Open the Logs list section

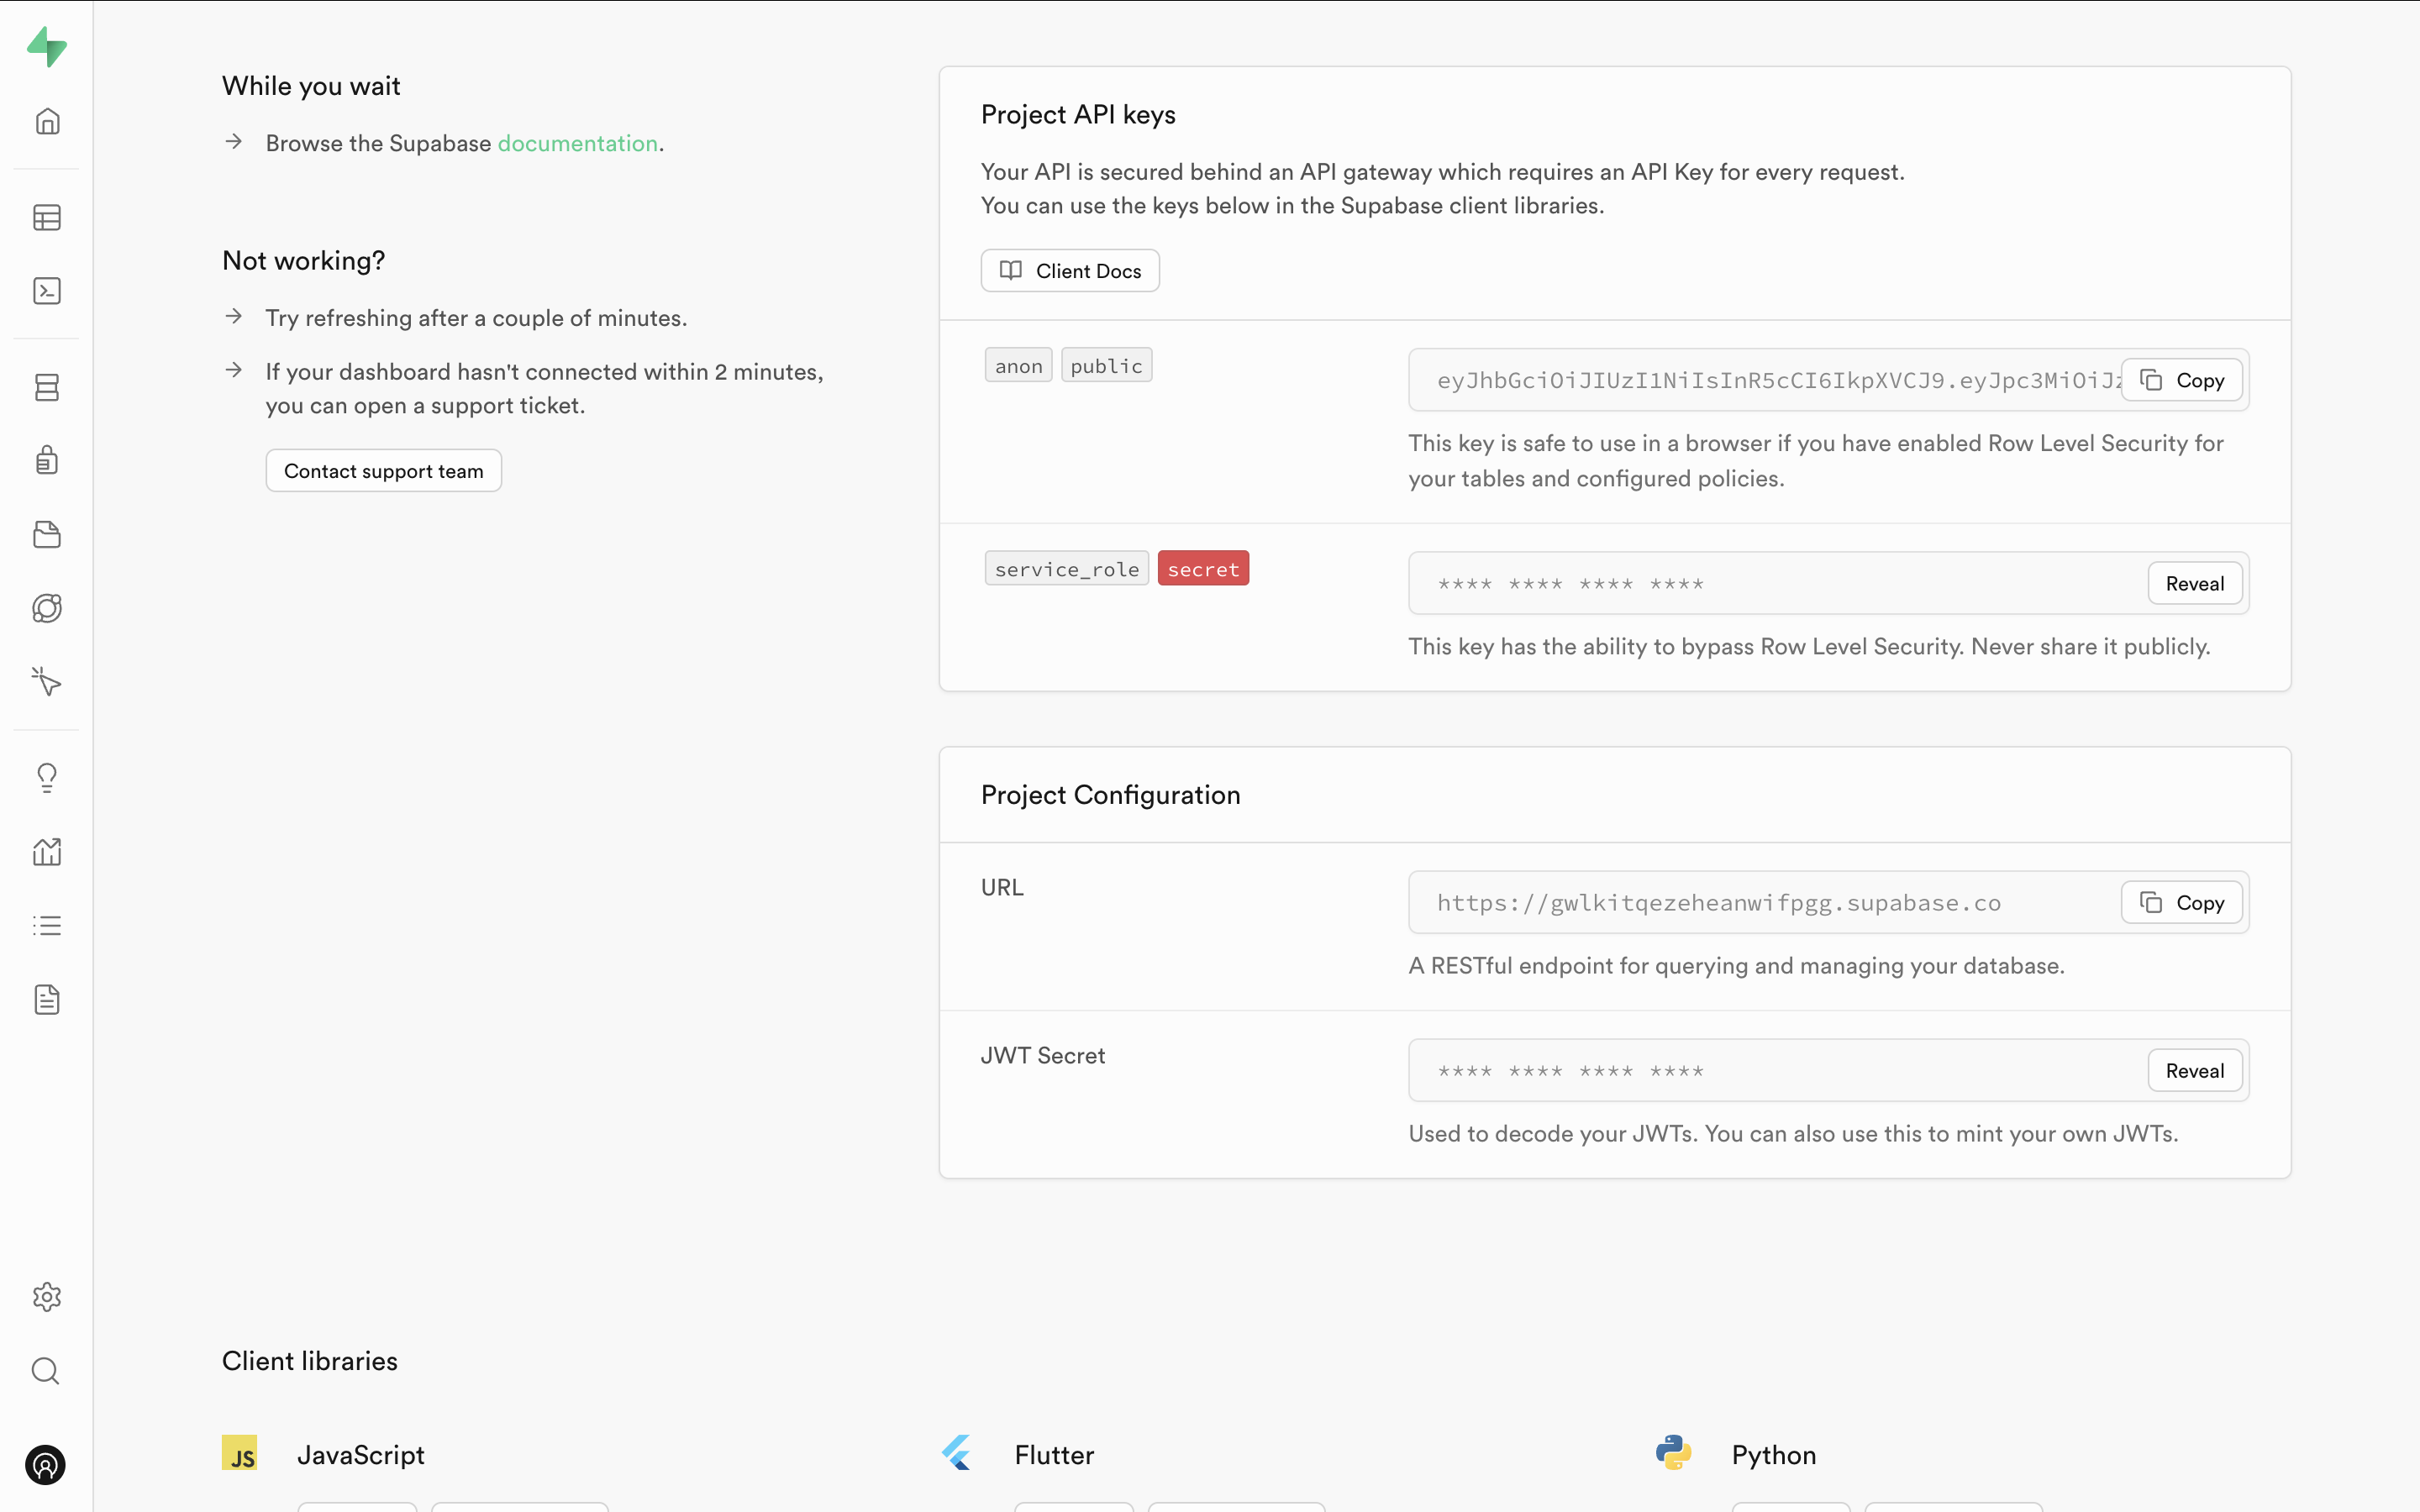coord(47,924)
